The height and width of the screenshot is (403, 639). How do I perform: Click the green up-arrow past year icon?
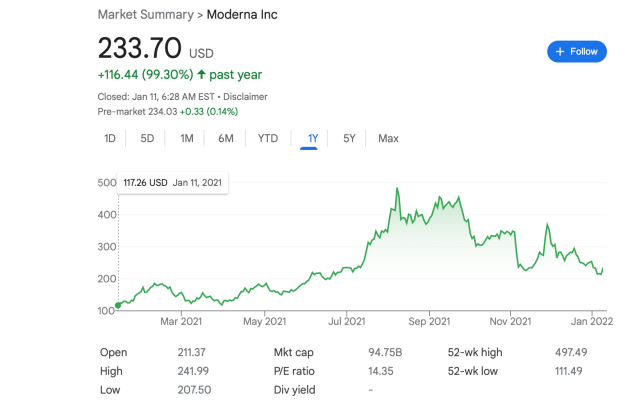coord(201,74)
